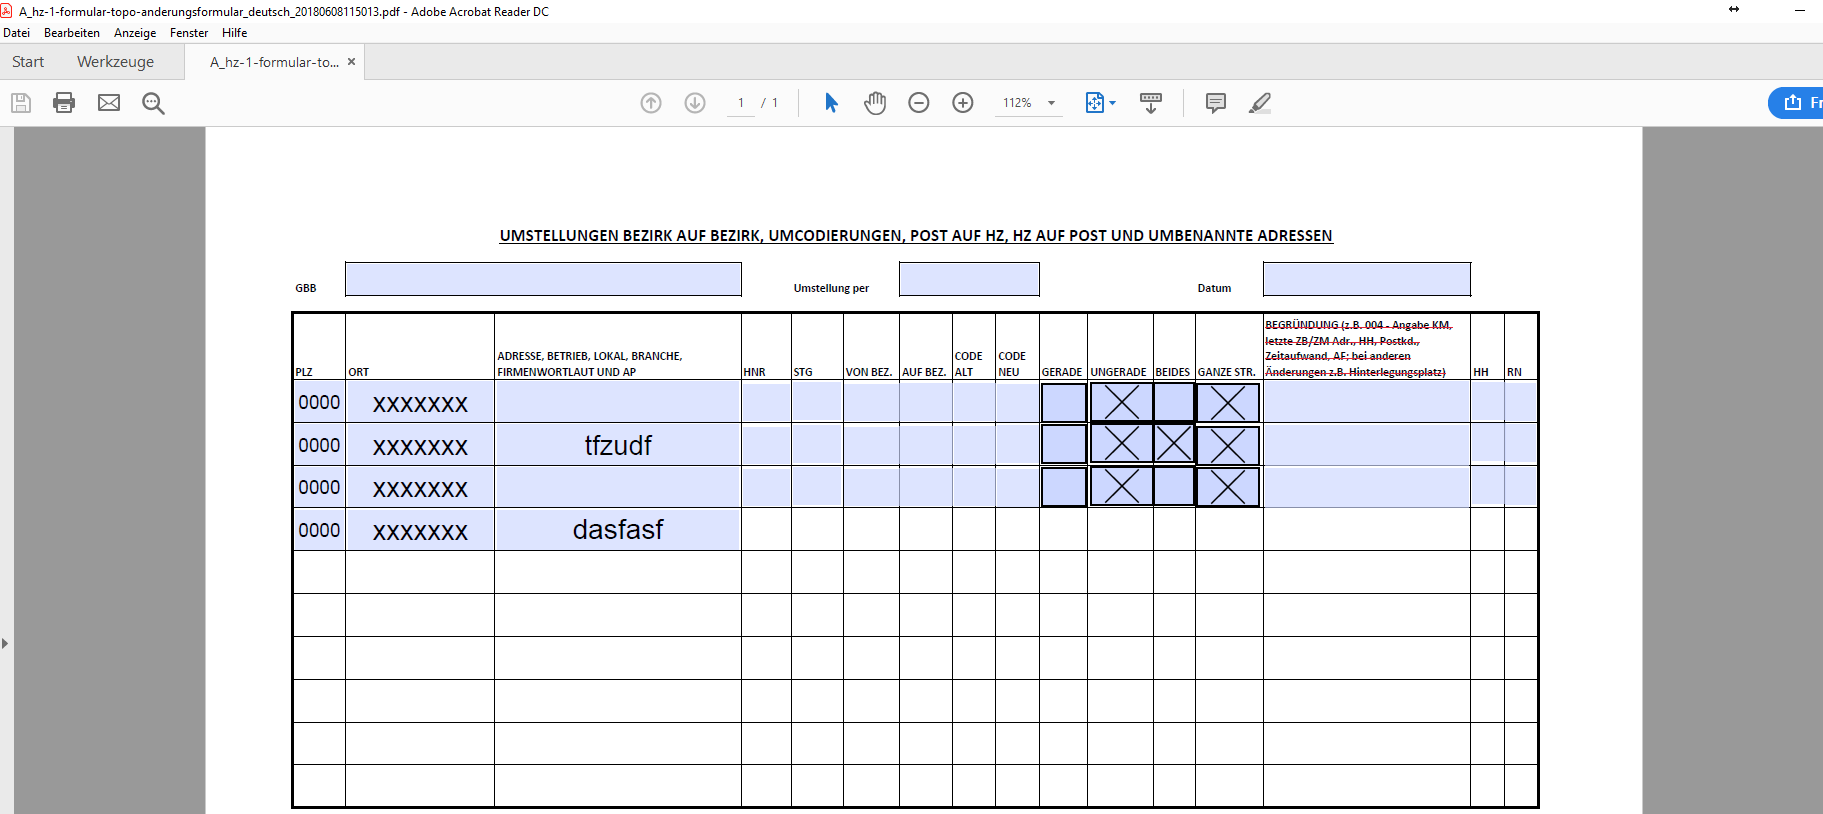Open the Fenster menu
This screenshot has width=1823, height=814.
pos(189,33)
